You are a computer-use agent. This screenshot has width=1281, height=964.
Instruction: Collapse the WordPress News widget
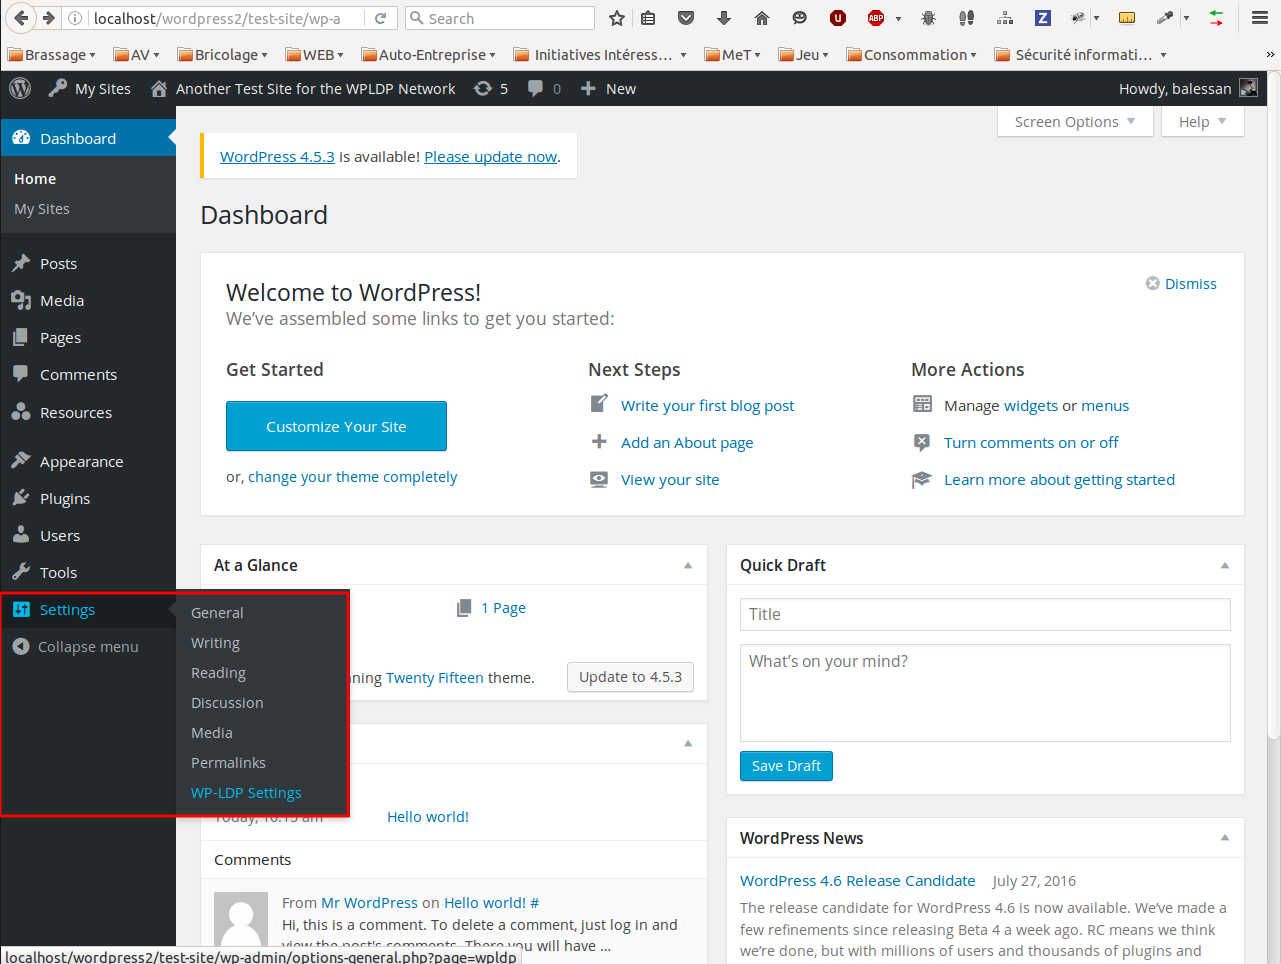tap(1225, 838)
